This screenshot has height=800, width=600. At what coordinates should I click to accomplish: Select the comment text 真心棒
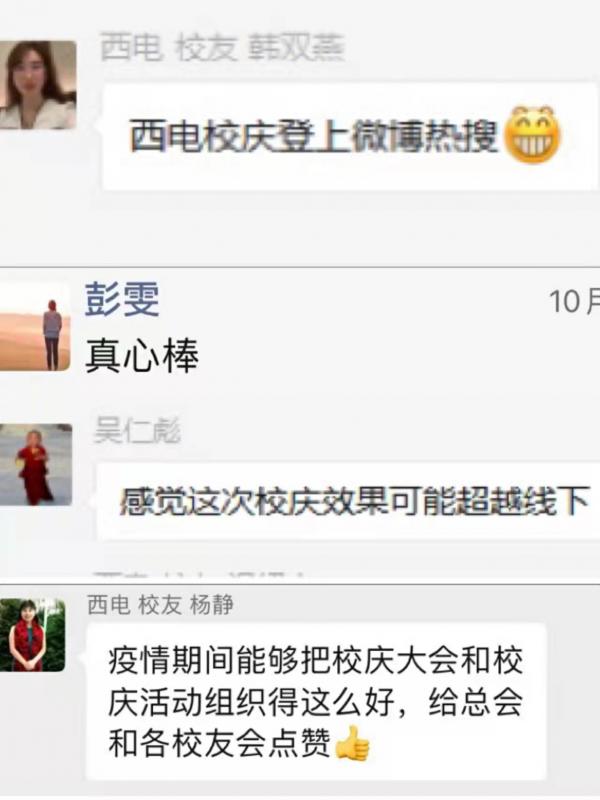[x=142, y=356]
